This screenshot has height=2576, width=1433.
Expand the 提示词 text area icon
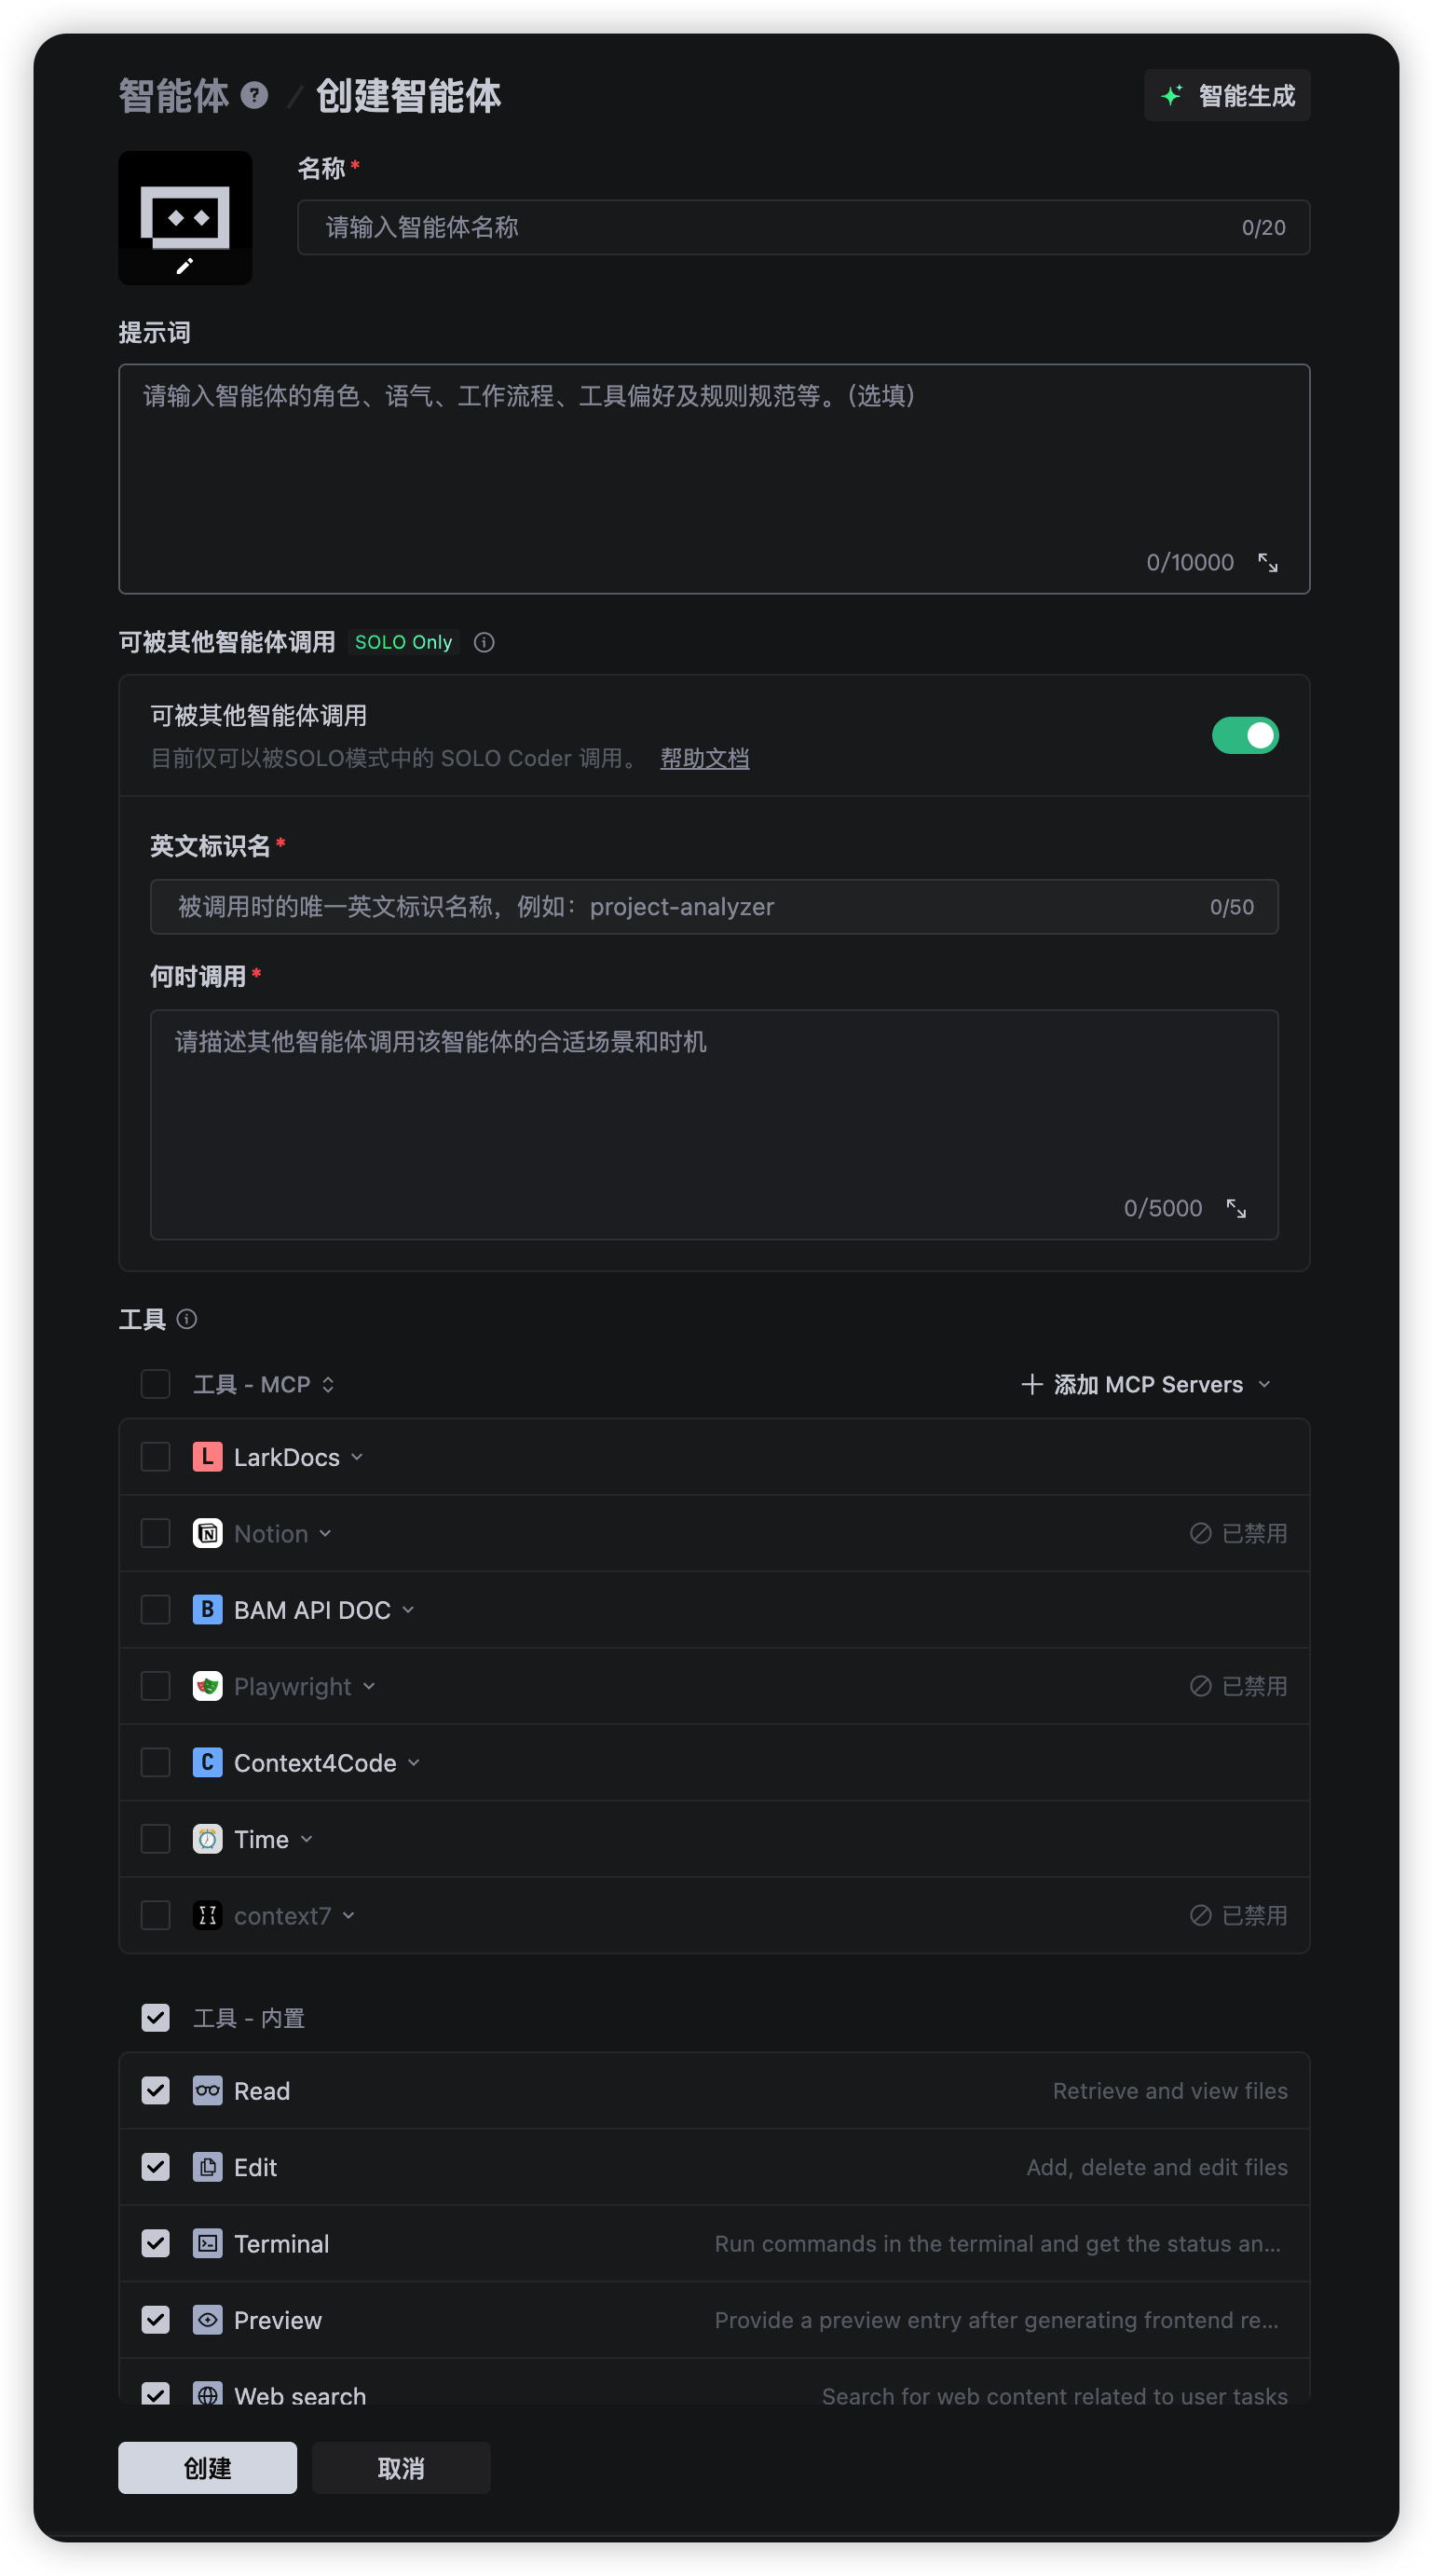coord(1267,562)
